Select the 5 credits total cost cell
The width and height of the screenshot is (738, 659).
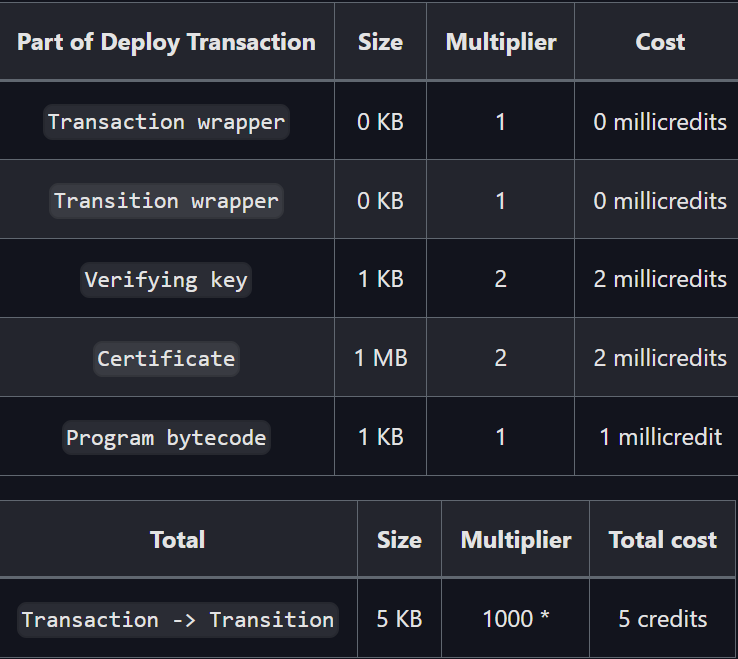tap(663, 619)
